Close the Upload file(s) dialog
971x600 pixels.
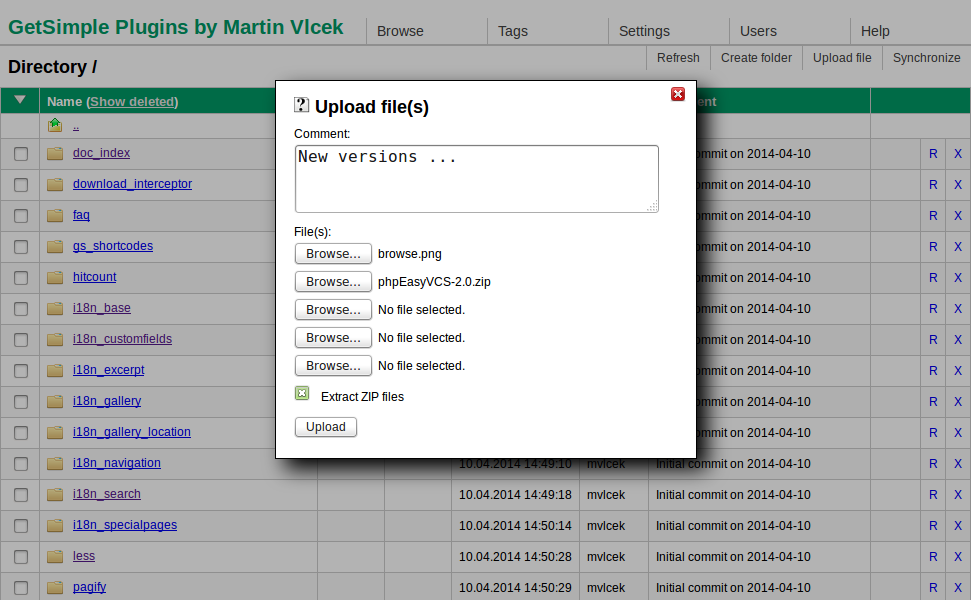click(x=678, y=94)
